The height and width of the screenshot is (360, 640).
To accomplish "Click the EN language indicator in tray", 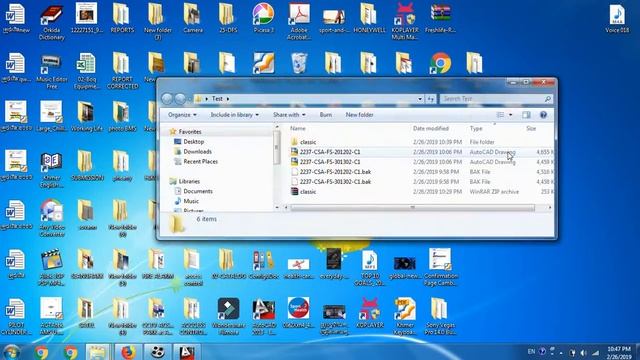I will (531, 351).
